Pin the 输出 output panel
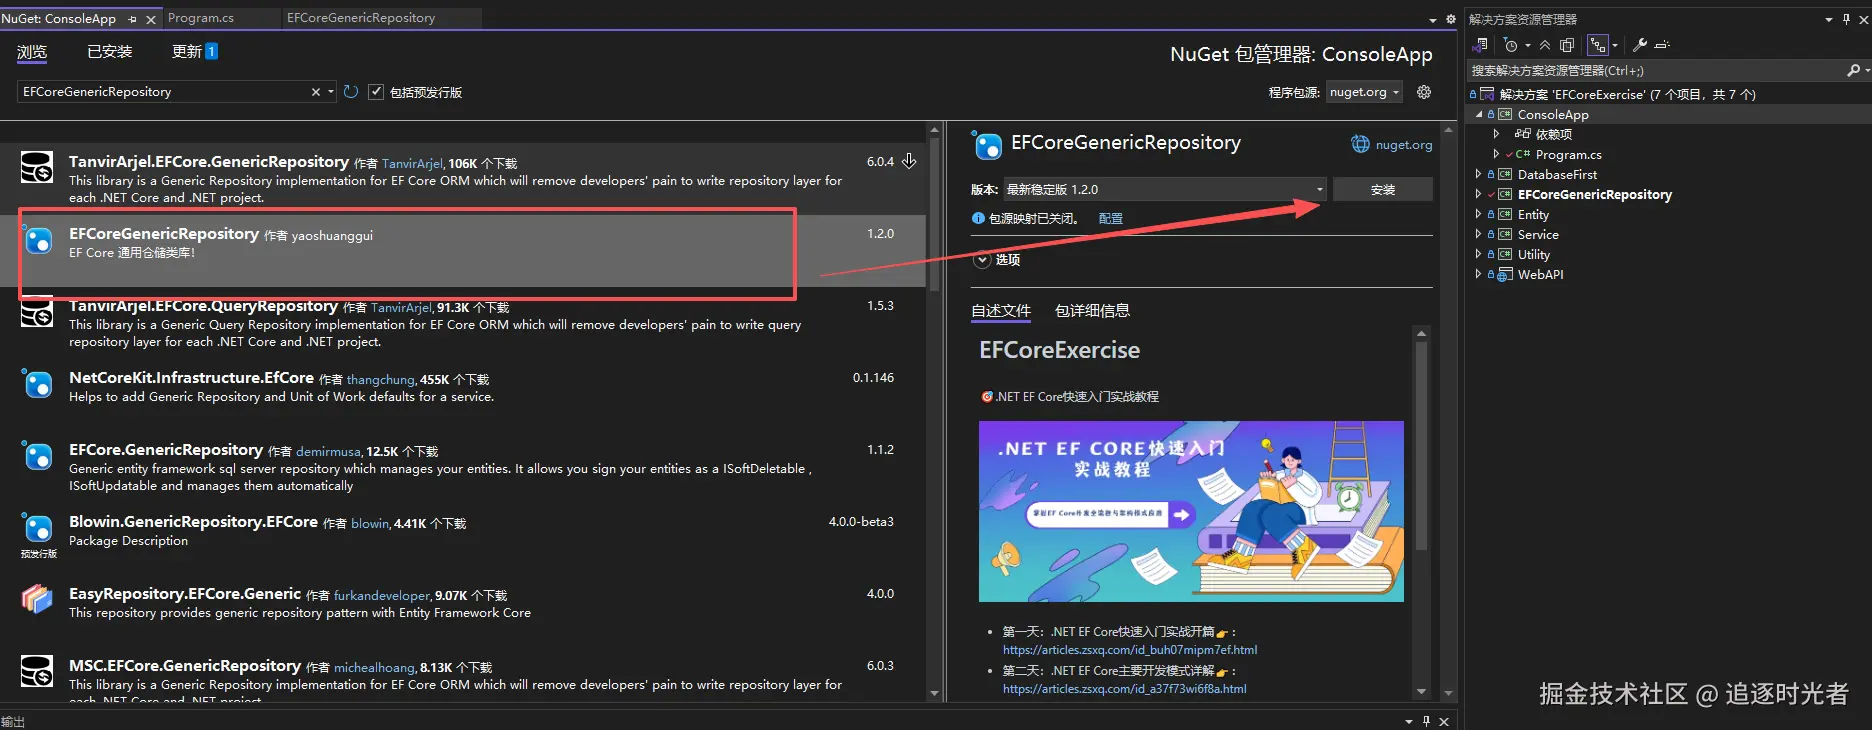 [x=1426, y=721]
